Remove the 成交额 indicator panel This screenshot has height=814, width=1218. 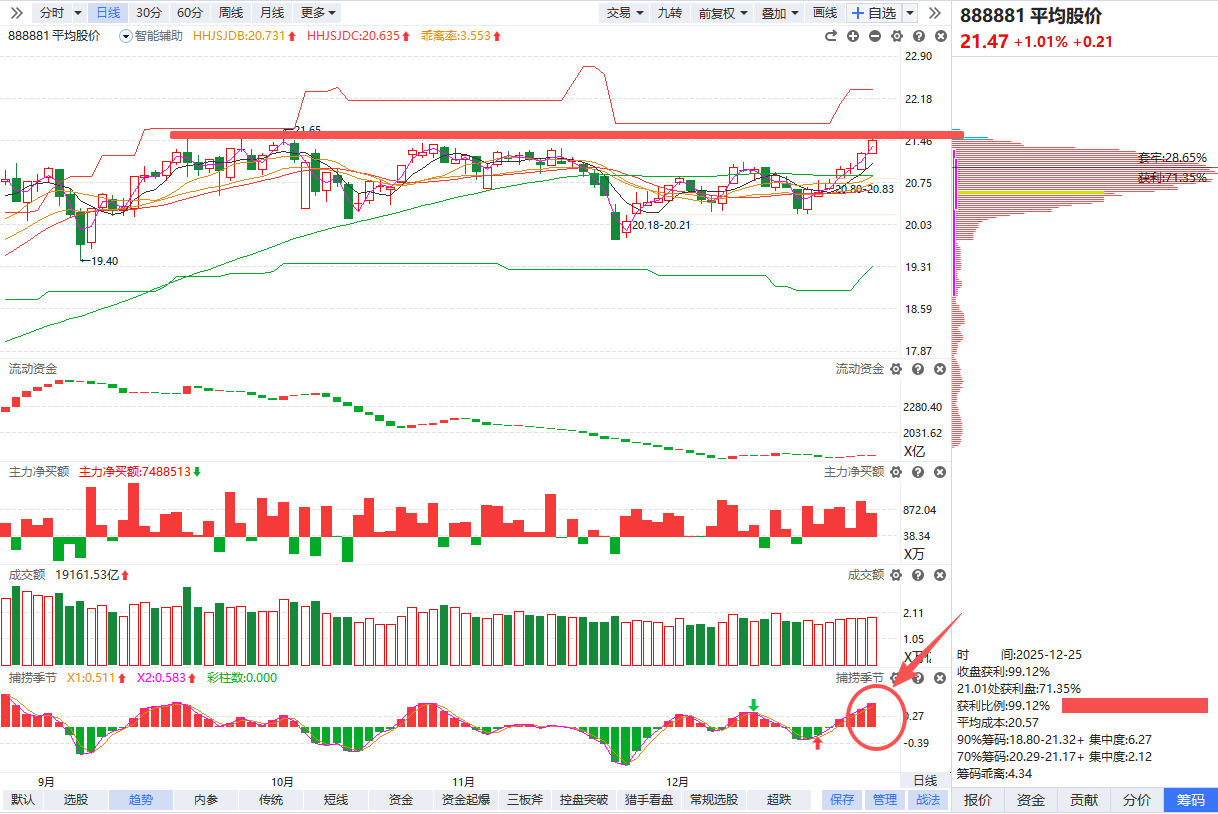pos(940,575)
